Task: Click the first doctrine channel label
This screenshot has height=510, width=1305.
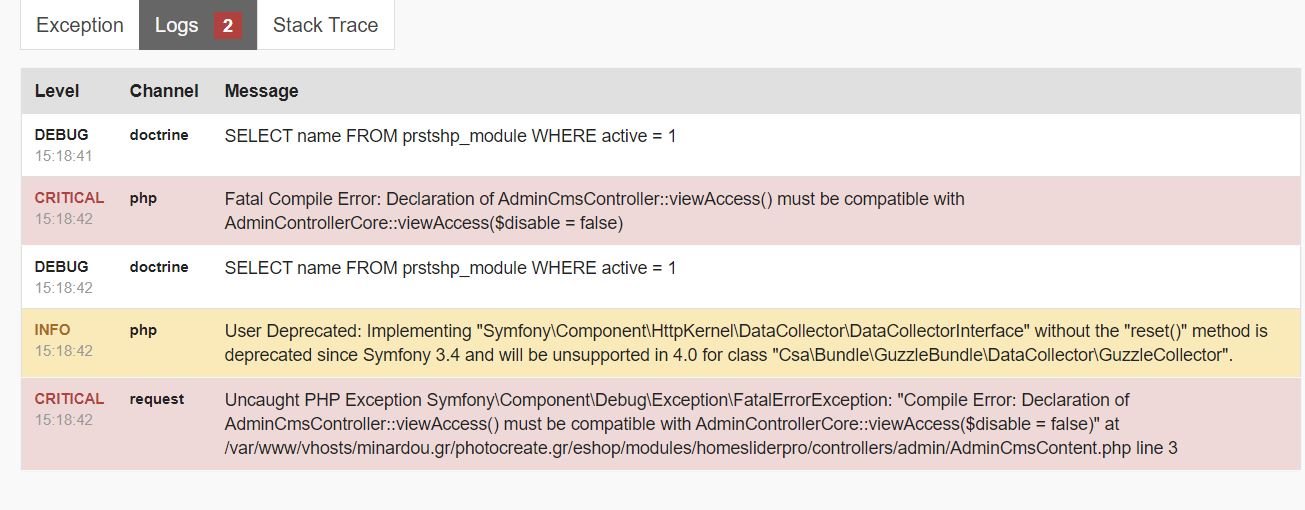Action: click(158, 135)
